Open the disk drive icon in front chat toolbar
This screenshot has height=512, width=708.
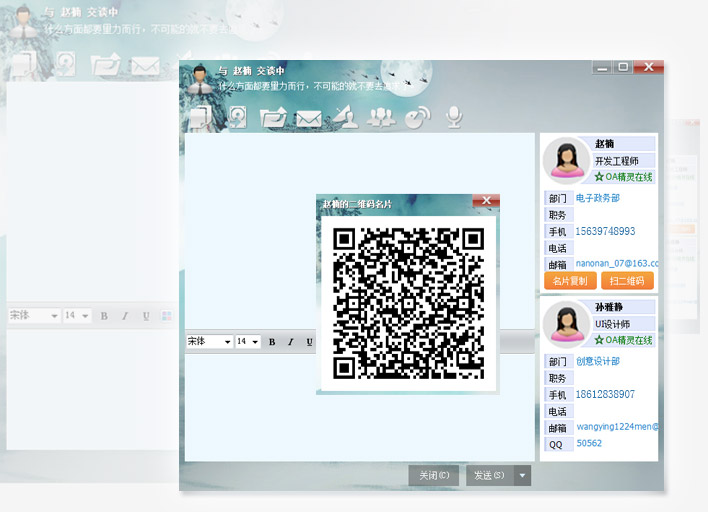coord(238,117)
